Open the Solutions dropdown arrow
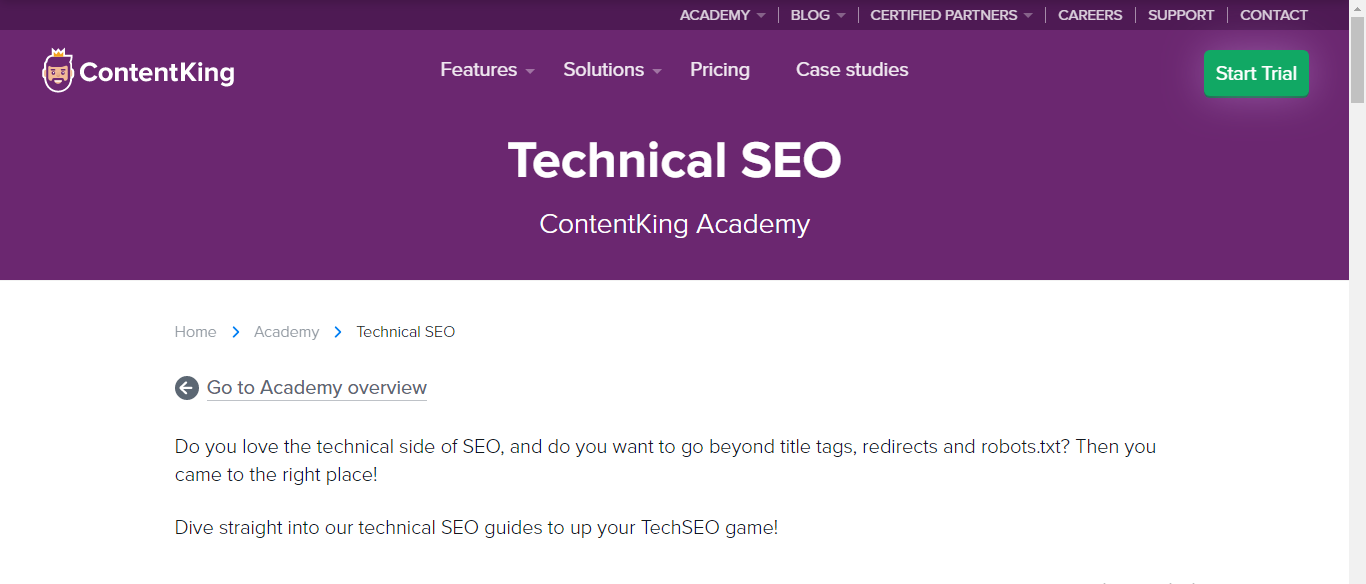The height and width of the screenshot is (584, 1366). pyautogui.click(x=657, y=72)
